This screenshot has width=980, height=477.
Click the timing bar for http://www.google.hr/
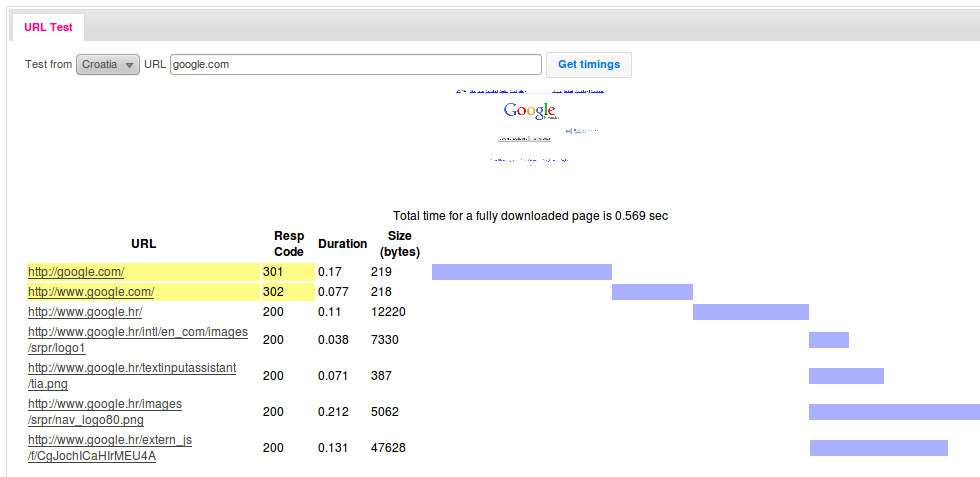(x=751, y=312)
